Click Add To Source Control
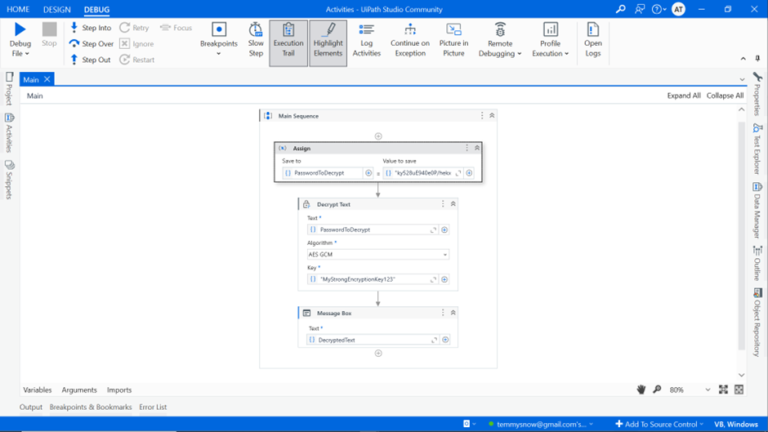Image resolution: width=768 pixels, height=432 pixels. tap(656, 424)
